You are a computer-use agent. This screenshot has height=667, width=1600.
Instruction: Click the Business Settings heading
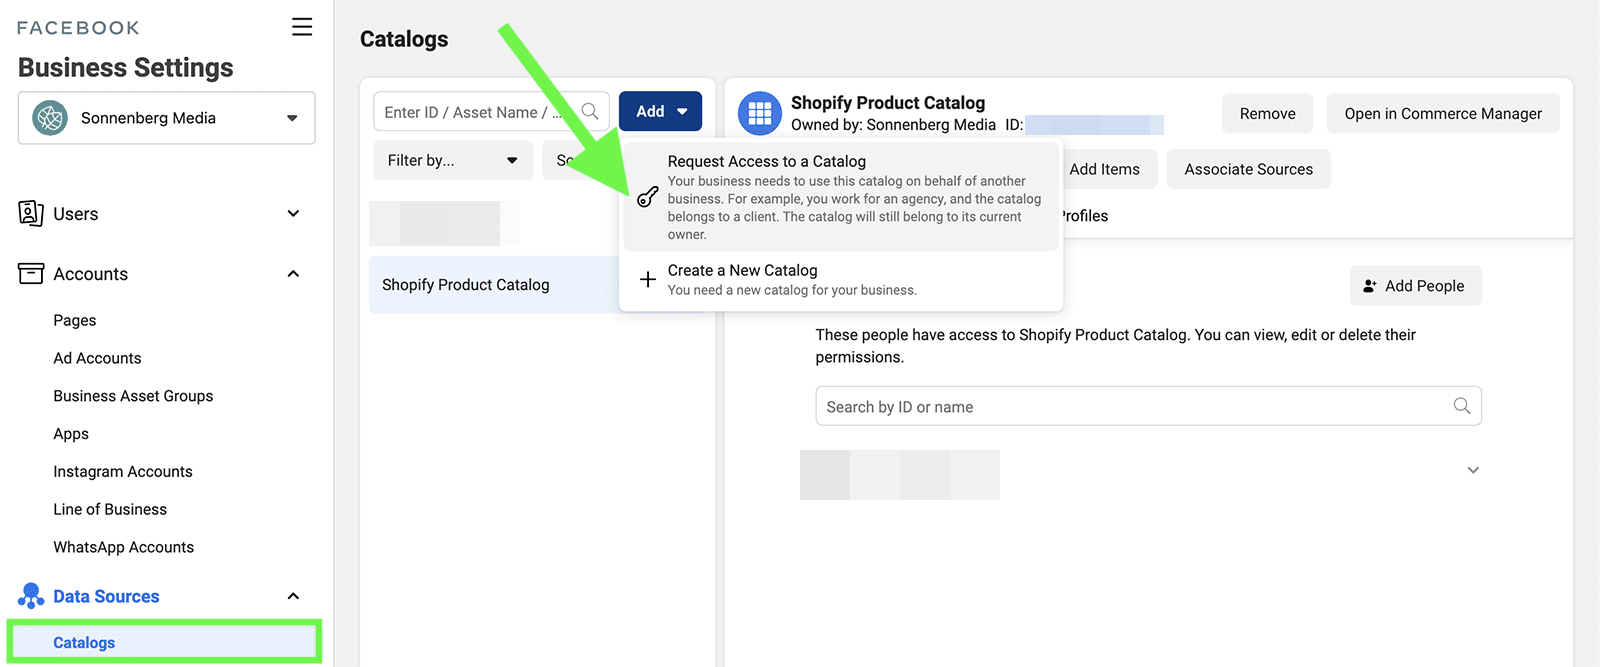(126, 68)
